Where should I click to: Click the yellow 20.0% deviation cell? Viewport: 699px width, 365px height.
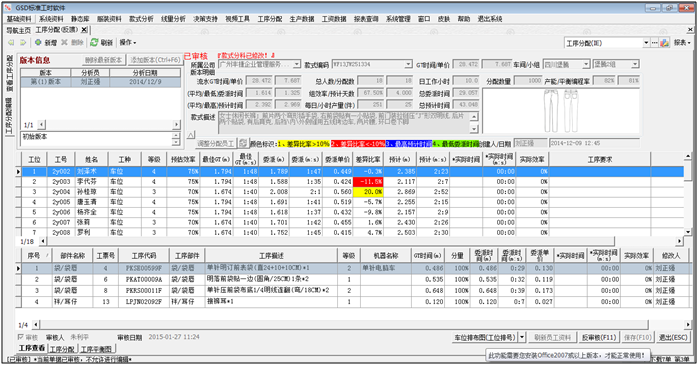[368, 192]
